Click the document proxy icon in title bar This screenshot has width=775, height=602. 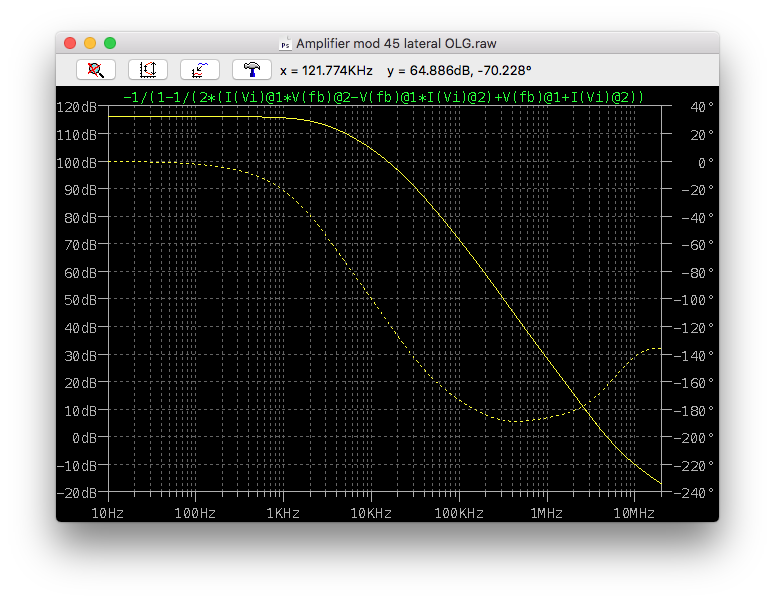pos(285,43)
